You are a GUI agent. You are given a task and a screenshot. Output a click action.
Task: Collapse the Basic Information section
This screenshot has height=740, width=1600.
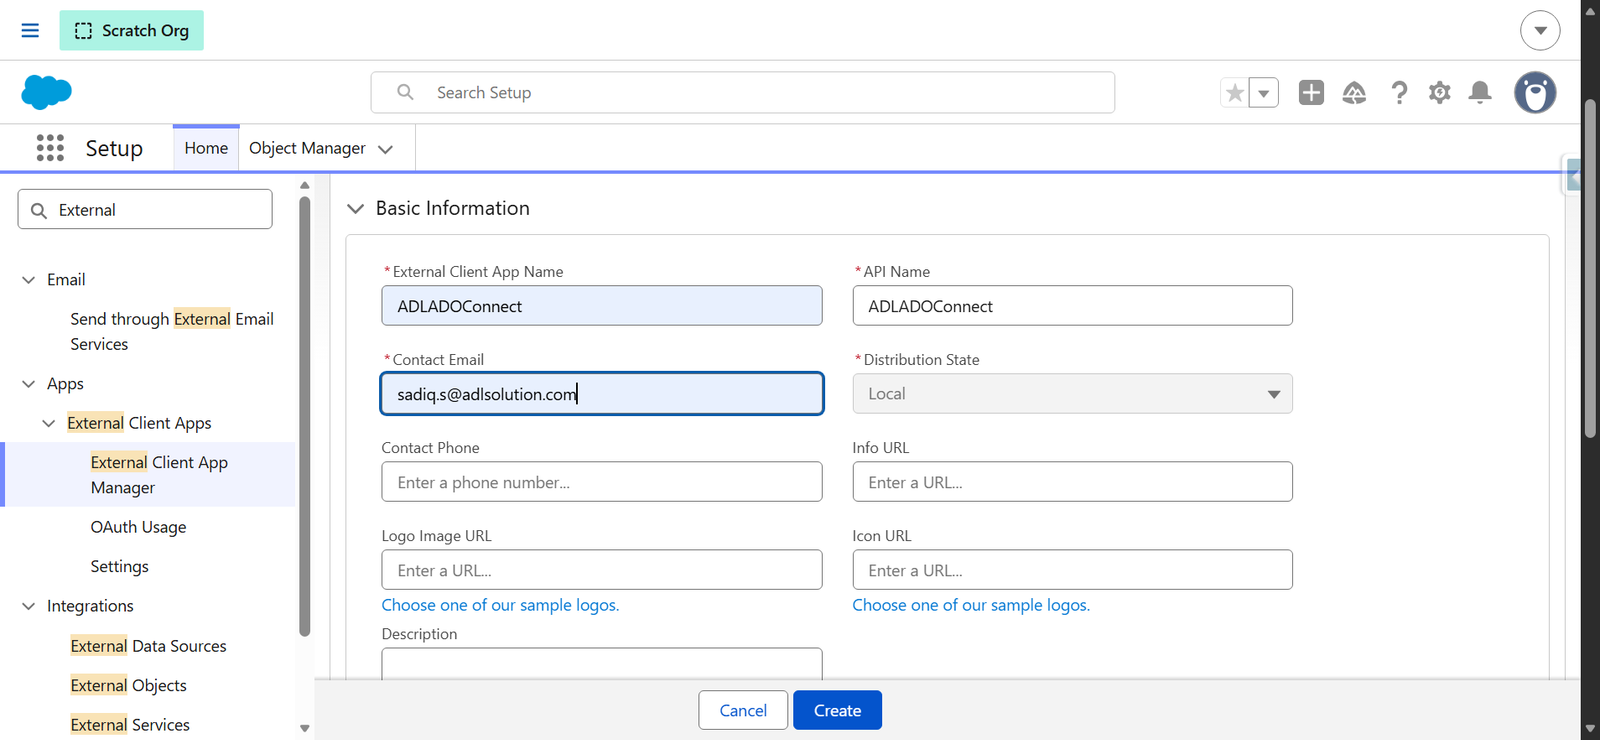click(355, 208)
